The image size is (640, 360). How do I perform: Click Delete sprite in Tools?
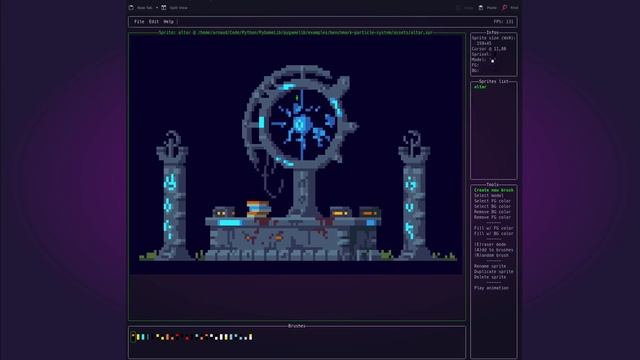(x=490, y=277)
